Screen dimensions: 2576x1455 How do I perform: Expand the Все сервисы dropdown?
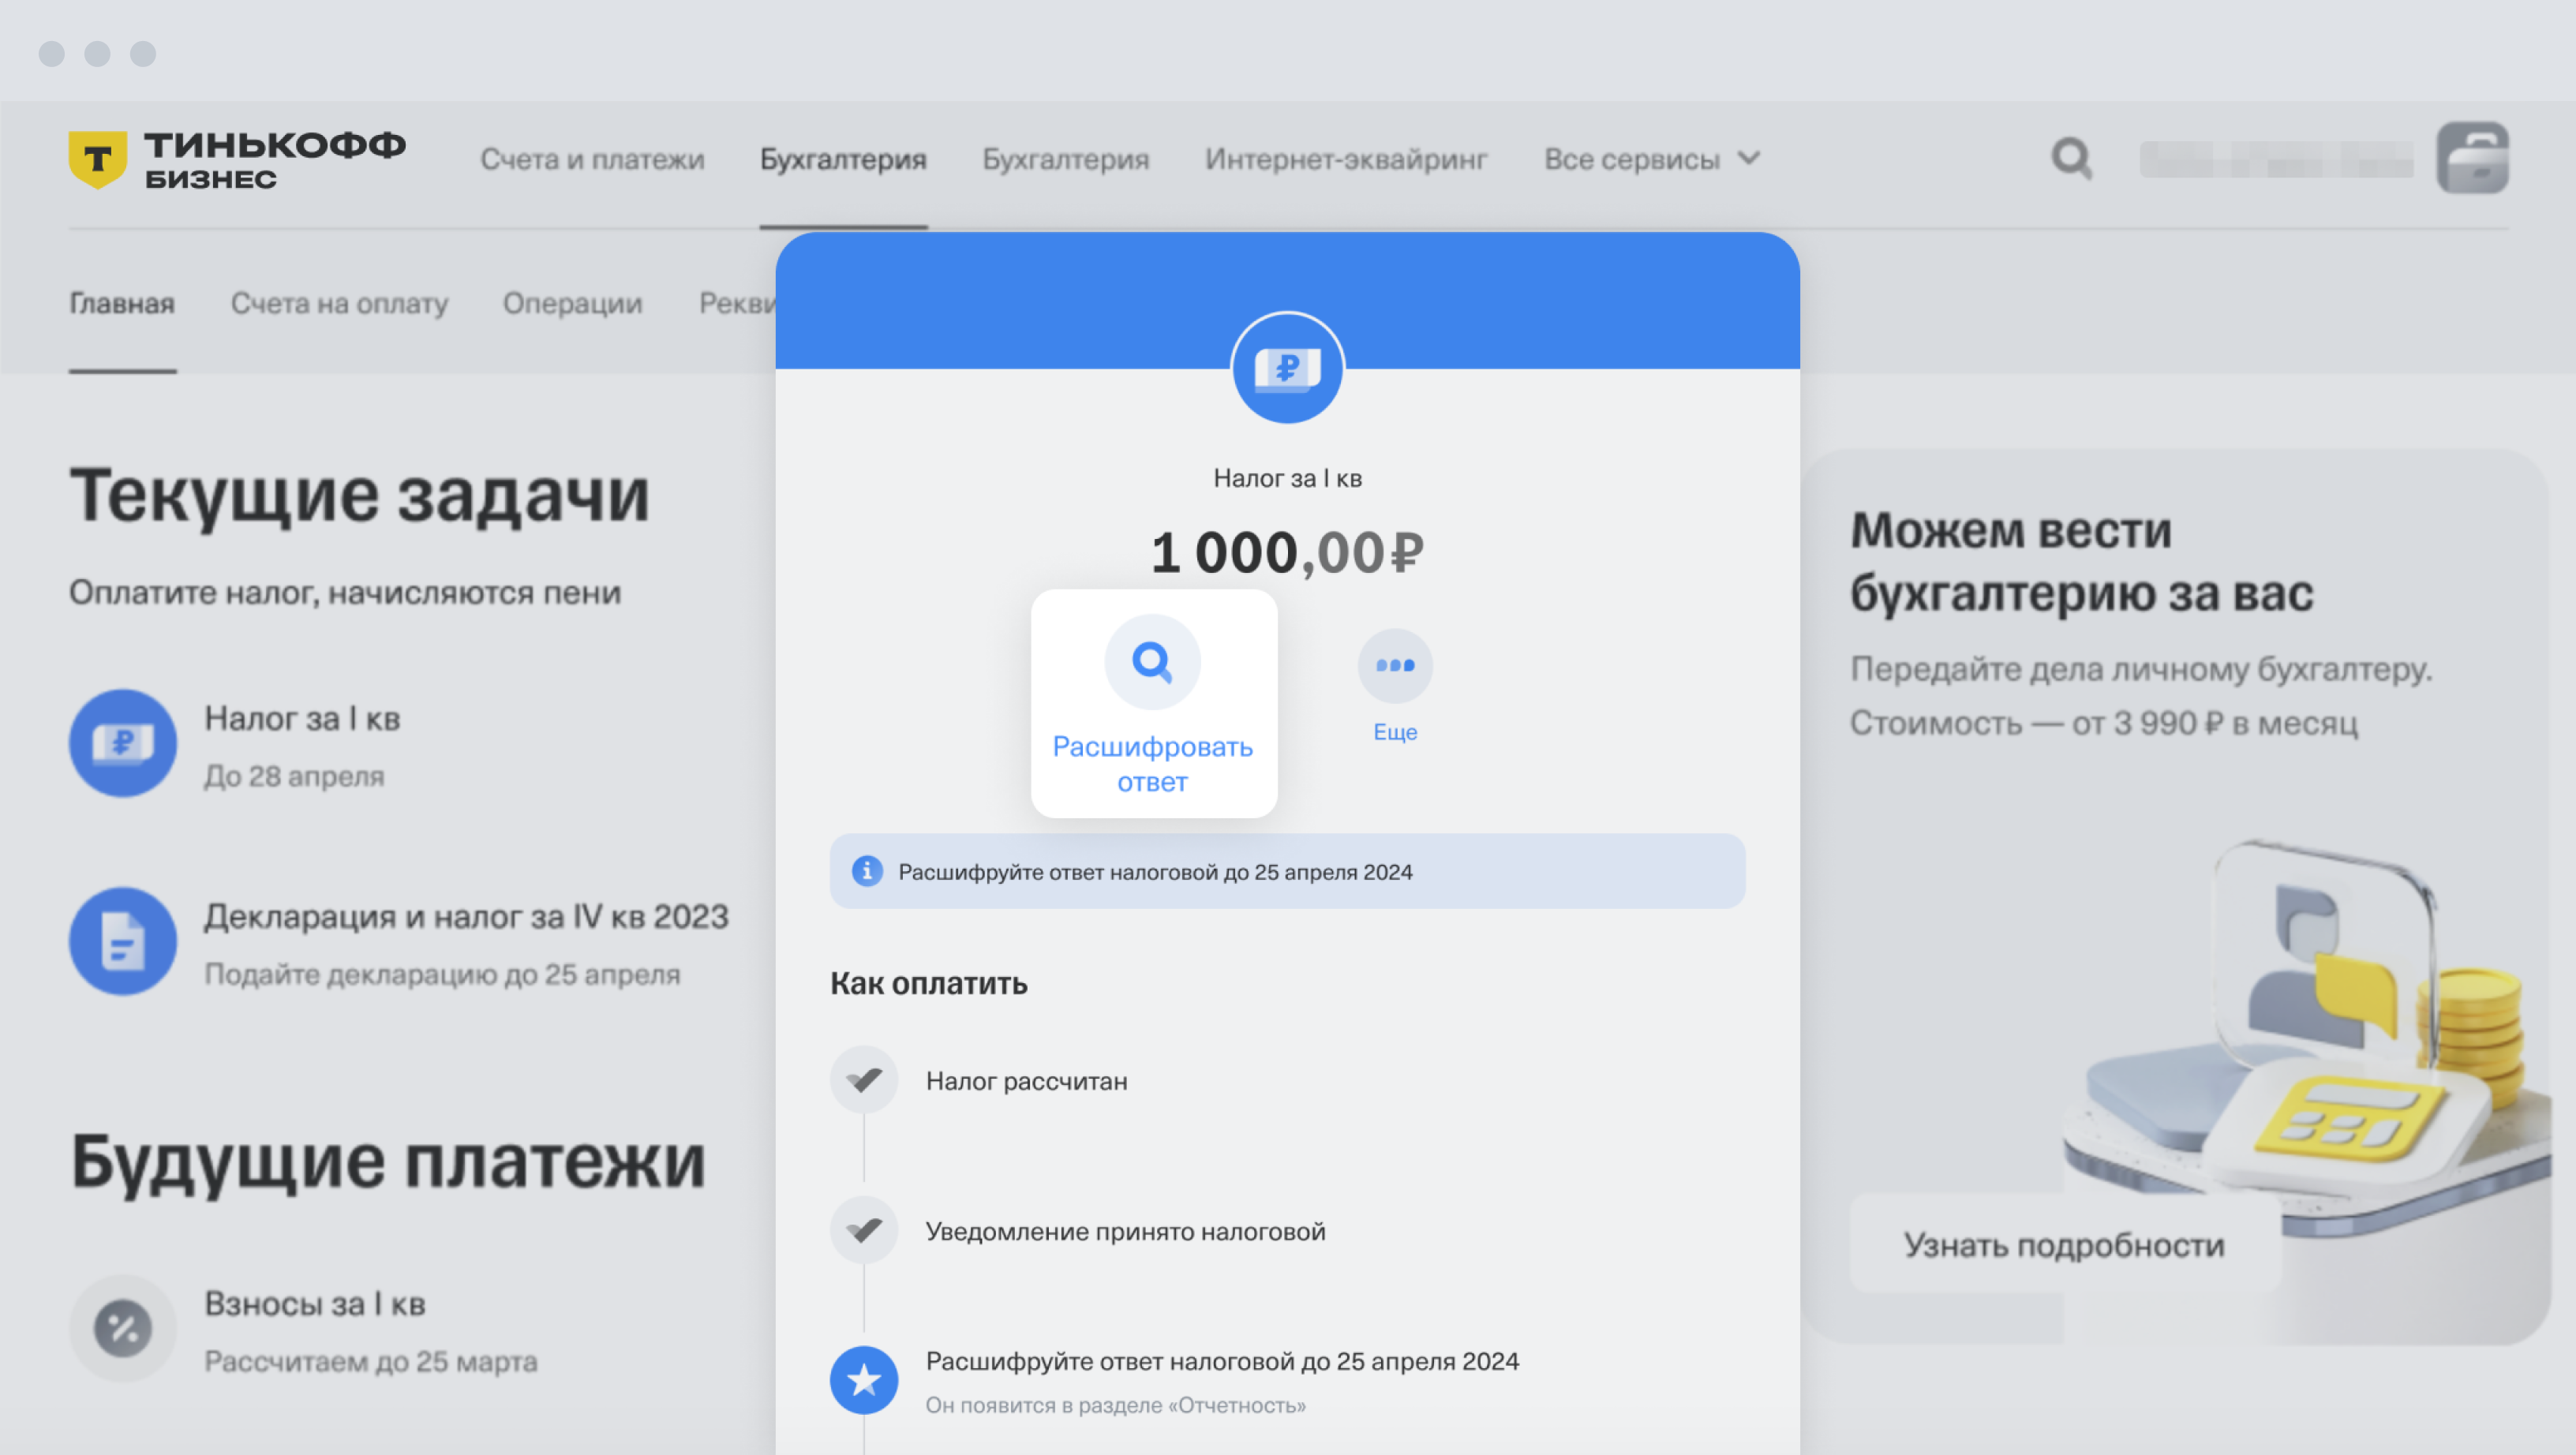[1651, 159]
